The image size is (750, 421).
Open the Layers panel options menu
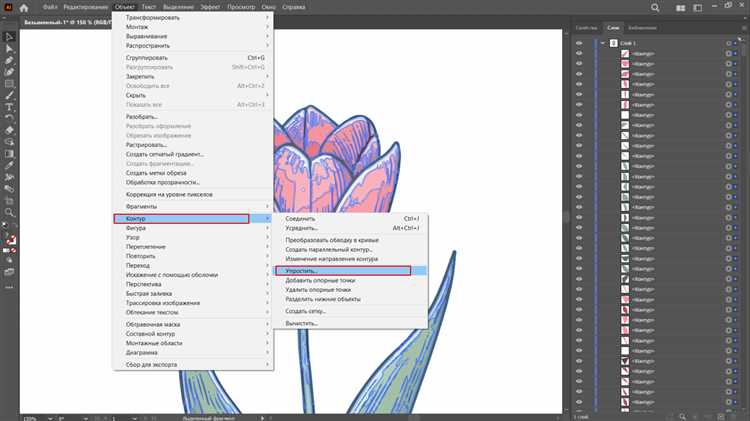point(744,28)
